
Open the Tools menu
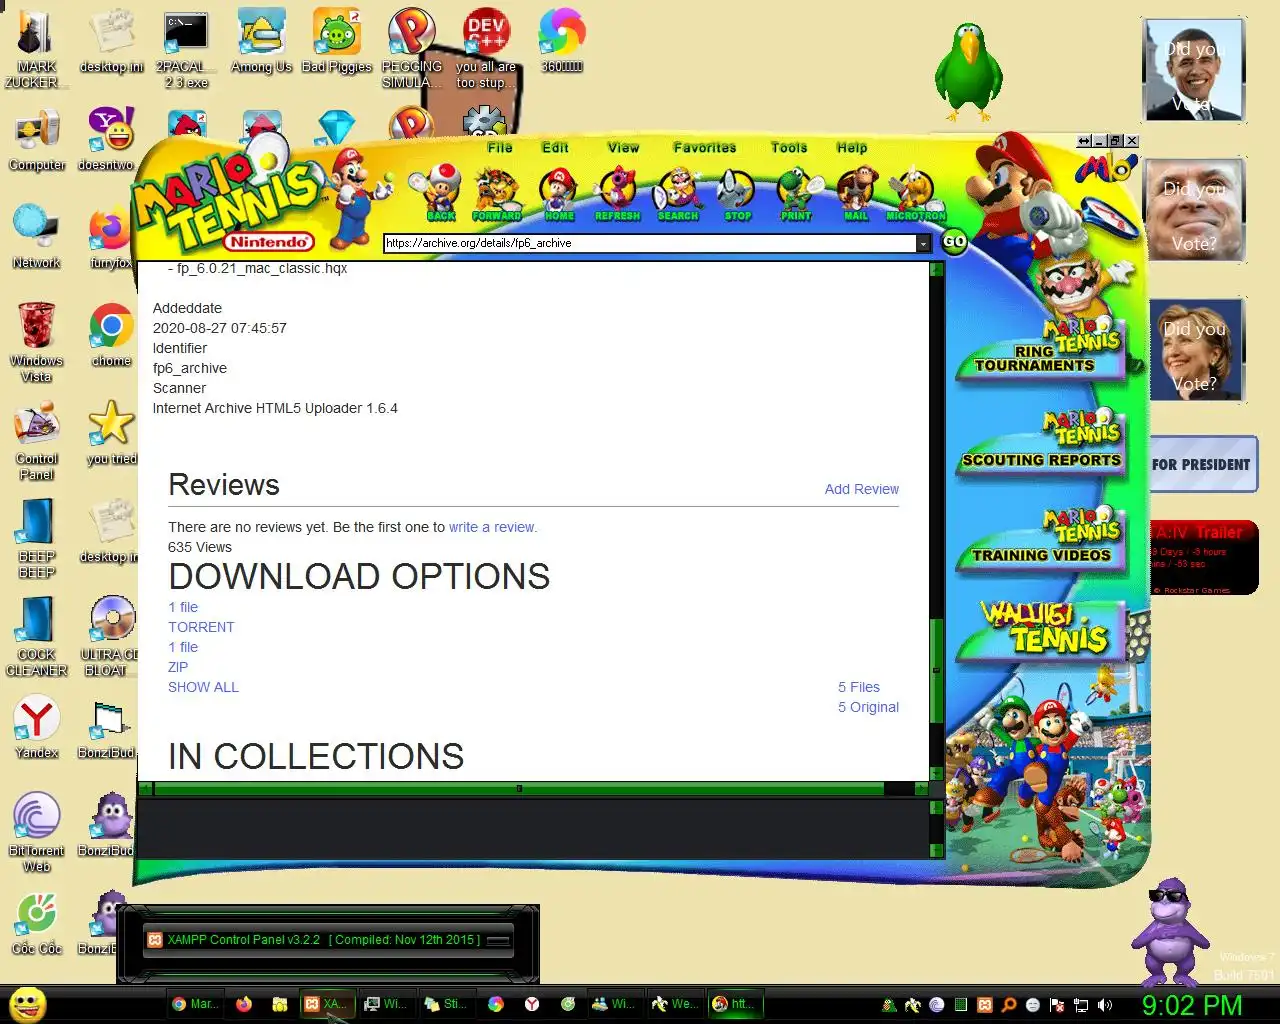click(x=789, y=147)
